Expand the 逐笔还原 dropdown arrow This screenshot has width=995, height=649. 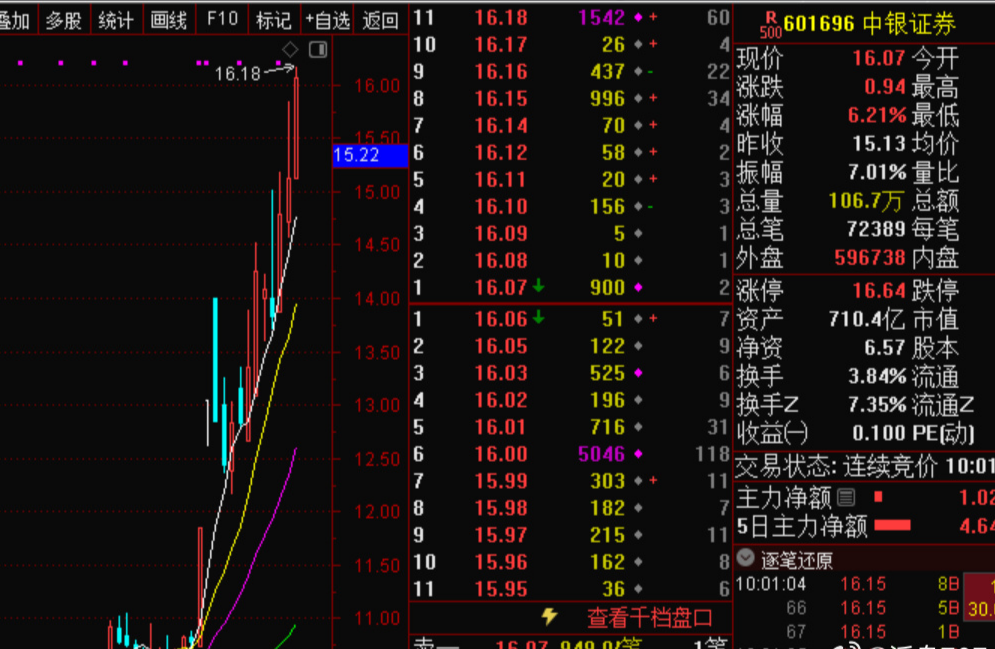746,558
